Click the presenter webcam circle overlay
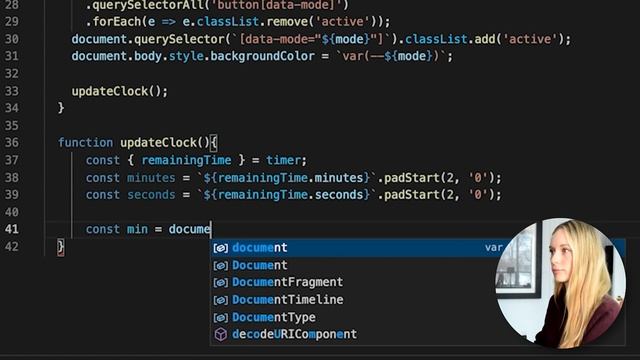 coord(560,283)
